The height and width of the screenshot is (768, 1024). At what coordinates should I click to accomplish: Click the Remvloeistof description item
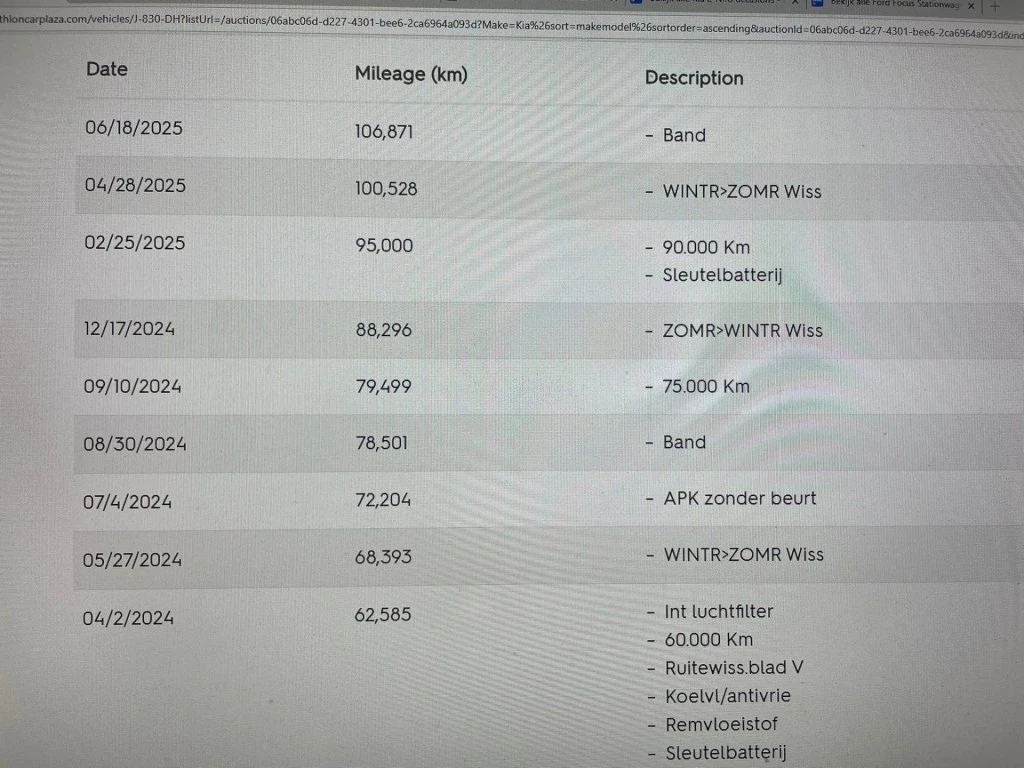point(720,724)
